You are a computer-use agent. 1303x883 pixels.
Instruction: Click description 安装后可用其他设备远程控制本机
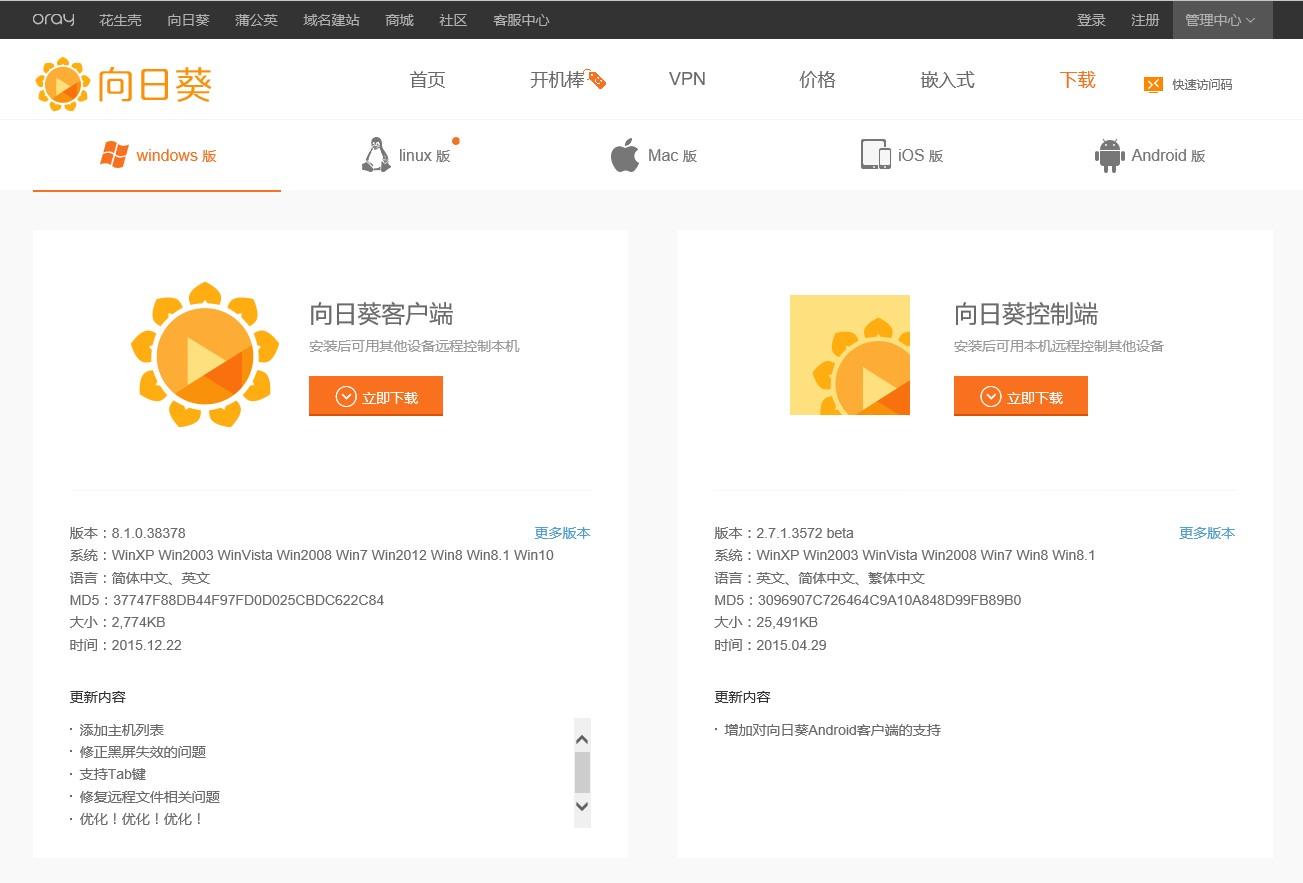(x=414, y=346)
